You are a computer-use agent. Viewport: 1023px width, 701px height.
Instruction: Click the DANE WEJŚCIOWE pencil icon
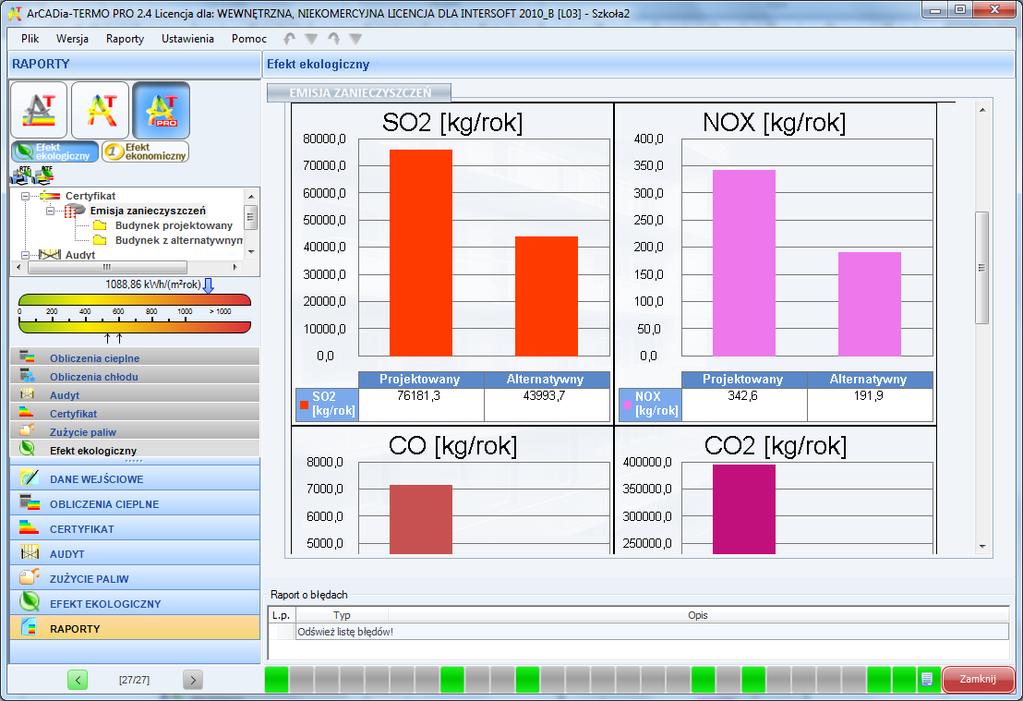(29, 477)
